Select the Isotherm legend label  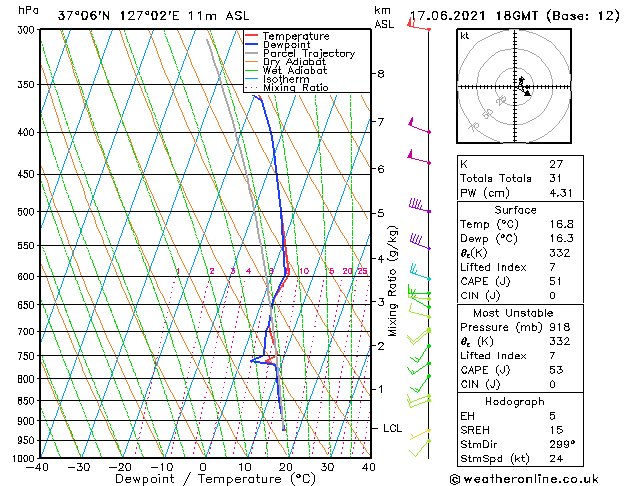click(x=286, y=79)
